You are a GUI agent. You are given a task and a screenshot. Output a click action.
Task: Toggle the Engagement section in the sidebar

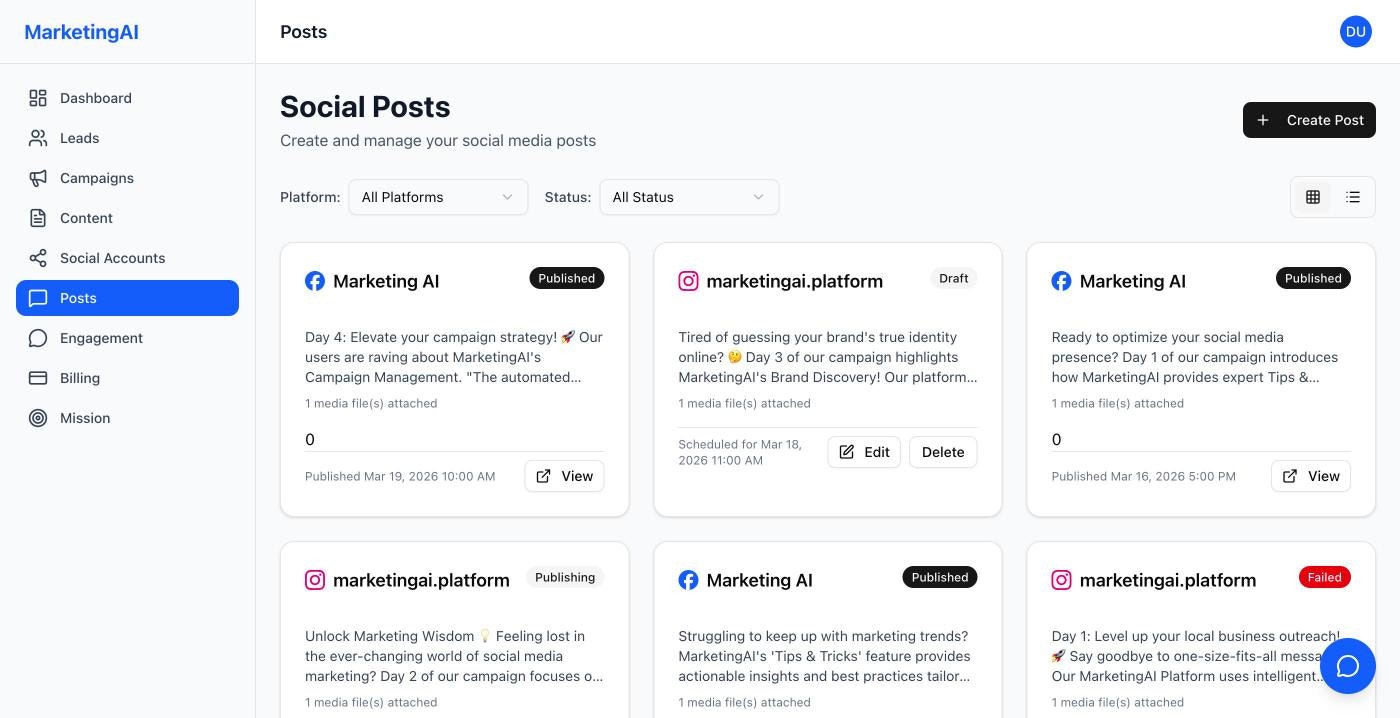(x=101, y=338)
